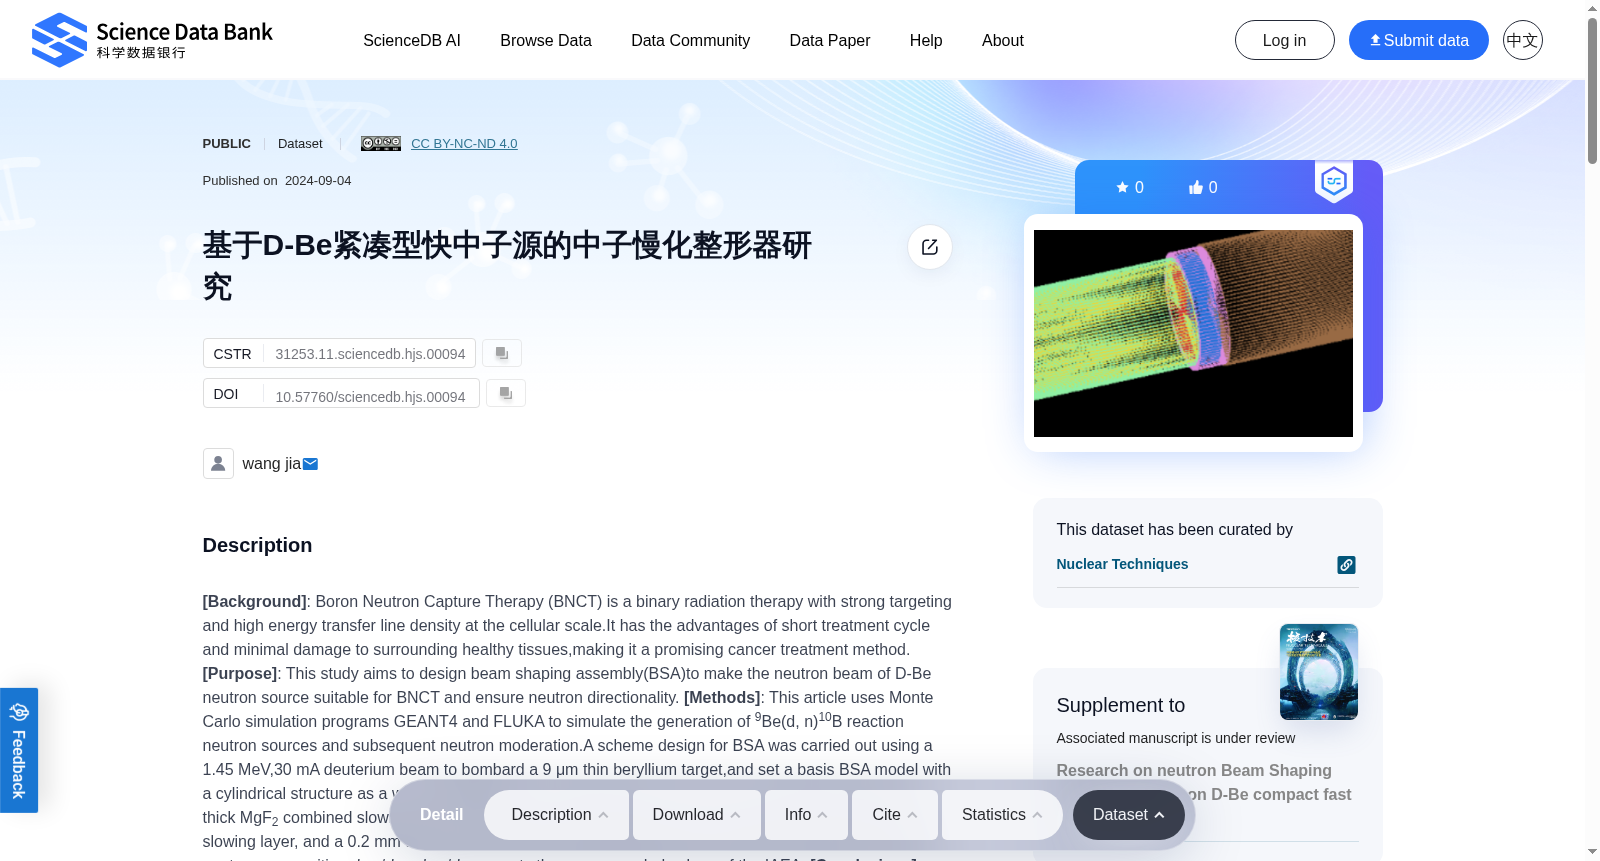Open the Creative Commons license badge
Viewport: 1600px width, 861px height.
381,143
